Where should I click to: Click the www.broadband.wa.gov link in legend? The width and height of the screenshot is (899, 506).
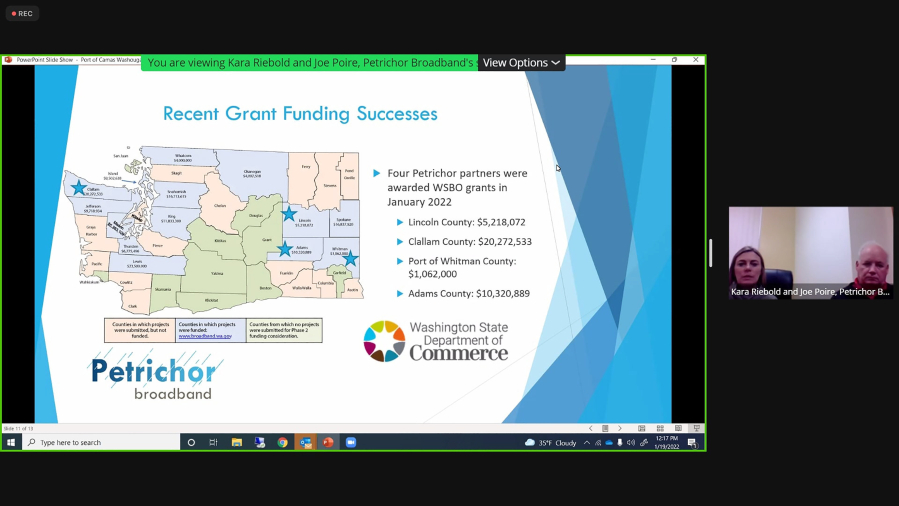205,336
